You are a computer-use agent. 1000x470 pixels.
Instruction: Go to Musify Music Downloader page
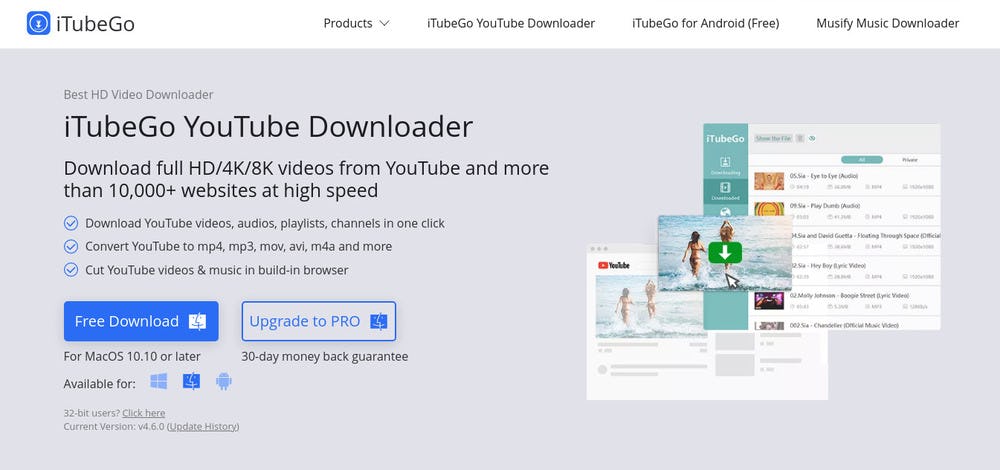[887, 23]
